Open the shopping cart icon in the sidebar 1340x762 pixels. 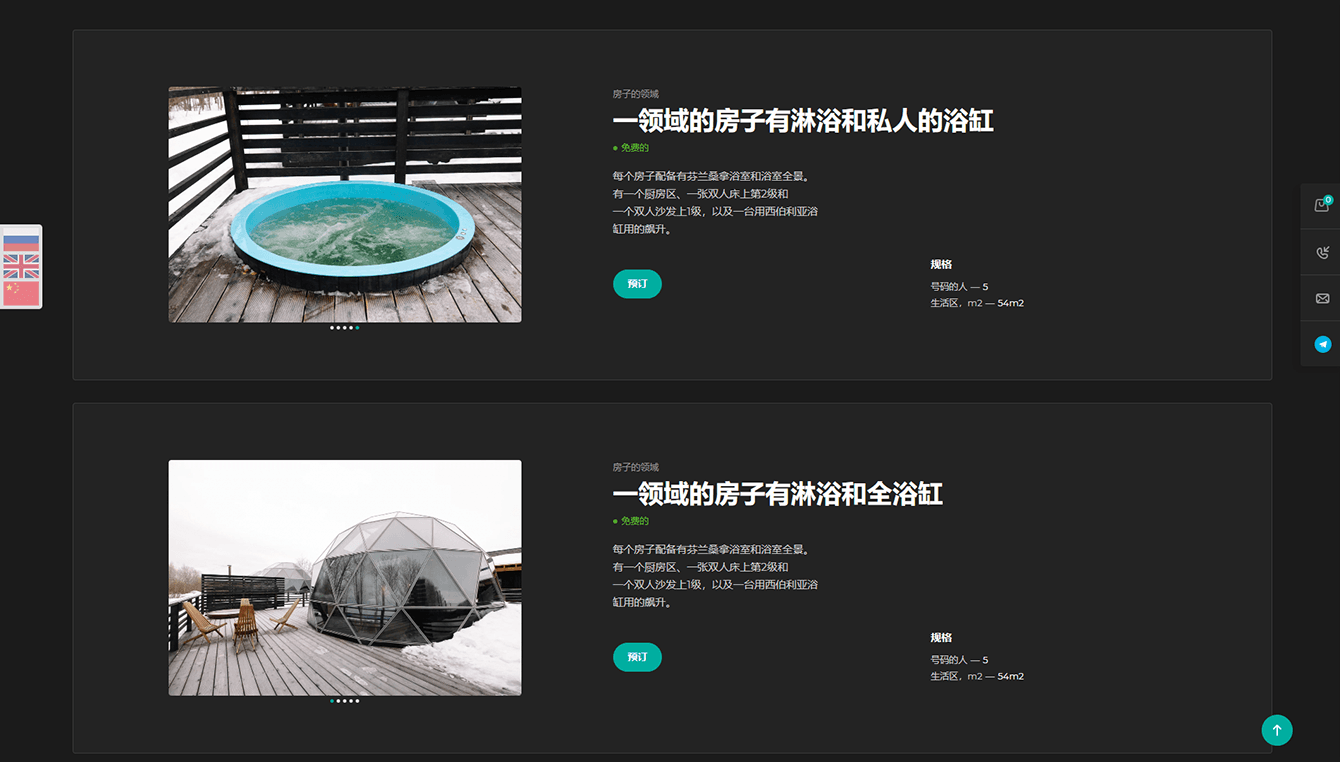coord(1322,205)
